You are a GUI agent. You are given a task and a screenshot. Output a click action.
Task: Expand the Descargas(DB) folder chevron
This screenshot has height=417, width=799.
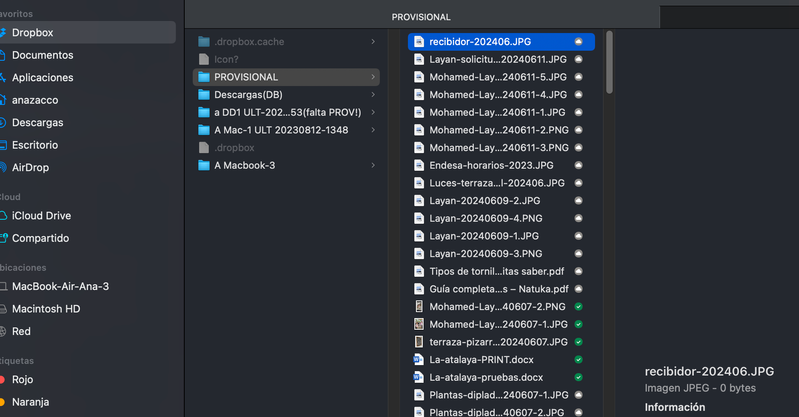373,95
